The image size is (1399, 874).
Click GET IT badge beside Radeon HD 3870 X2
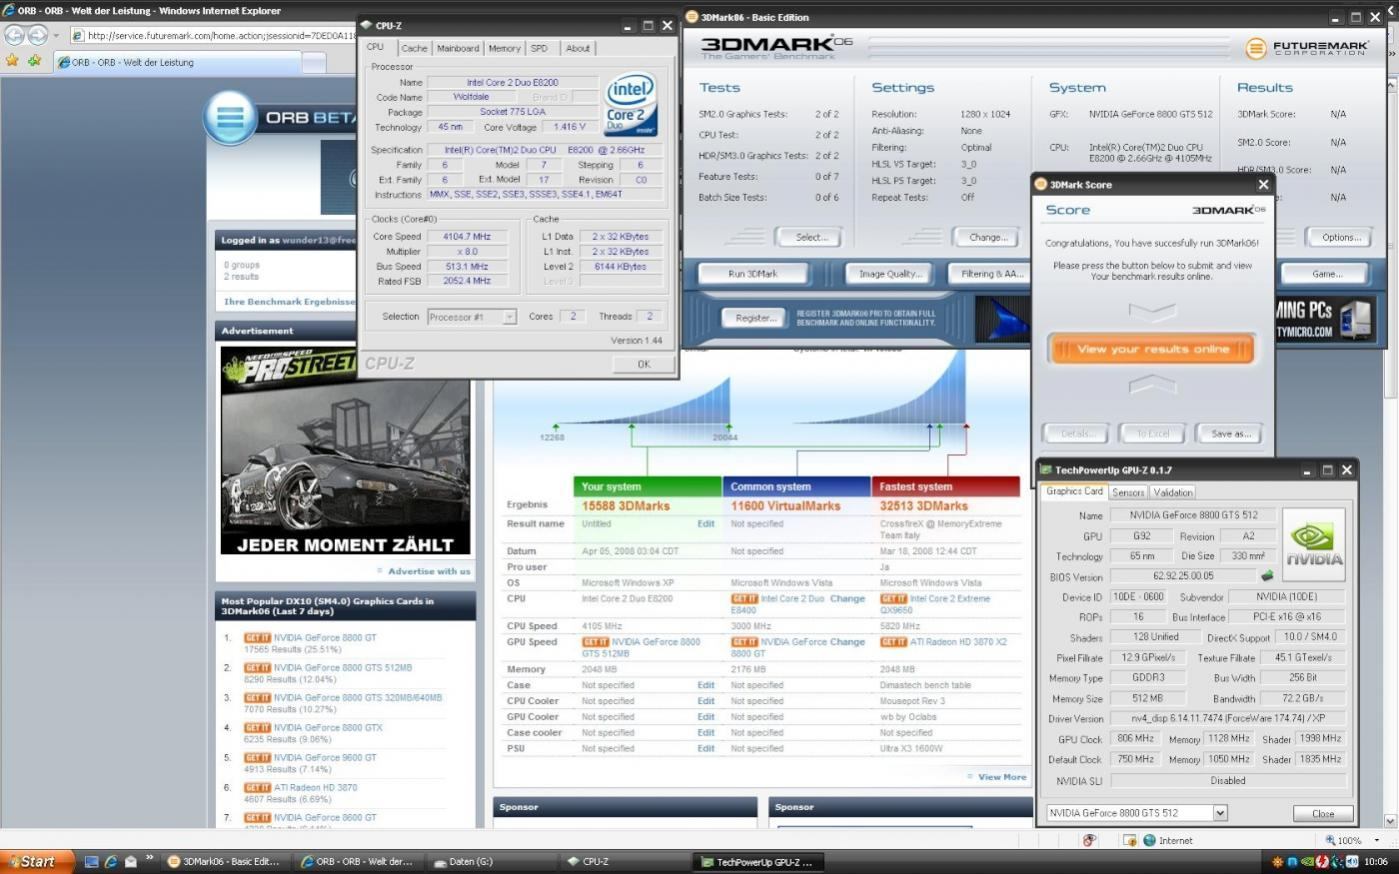[x=893, y=642]
